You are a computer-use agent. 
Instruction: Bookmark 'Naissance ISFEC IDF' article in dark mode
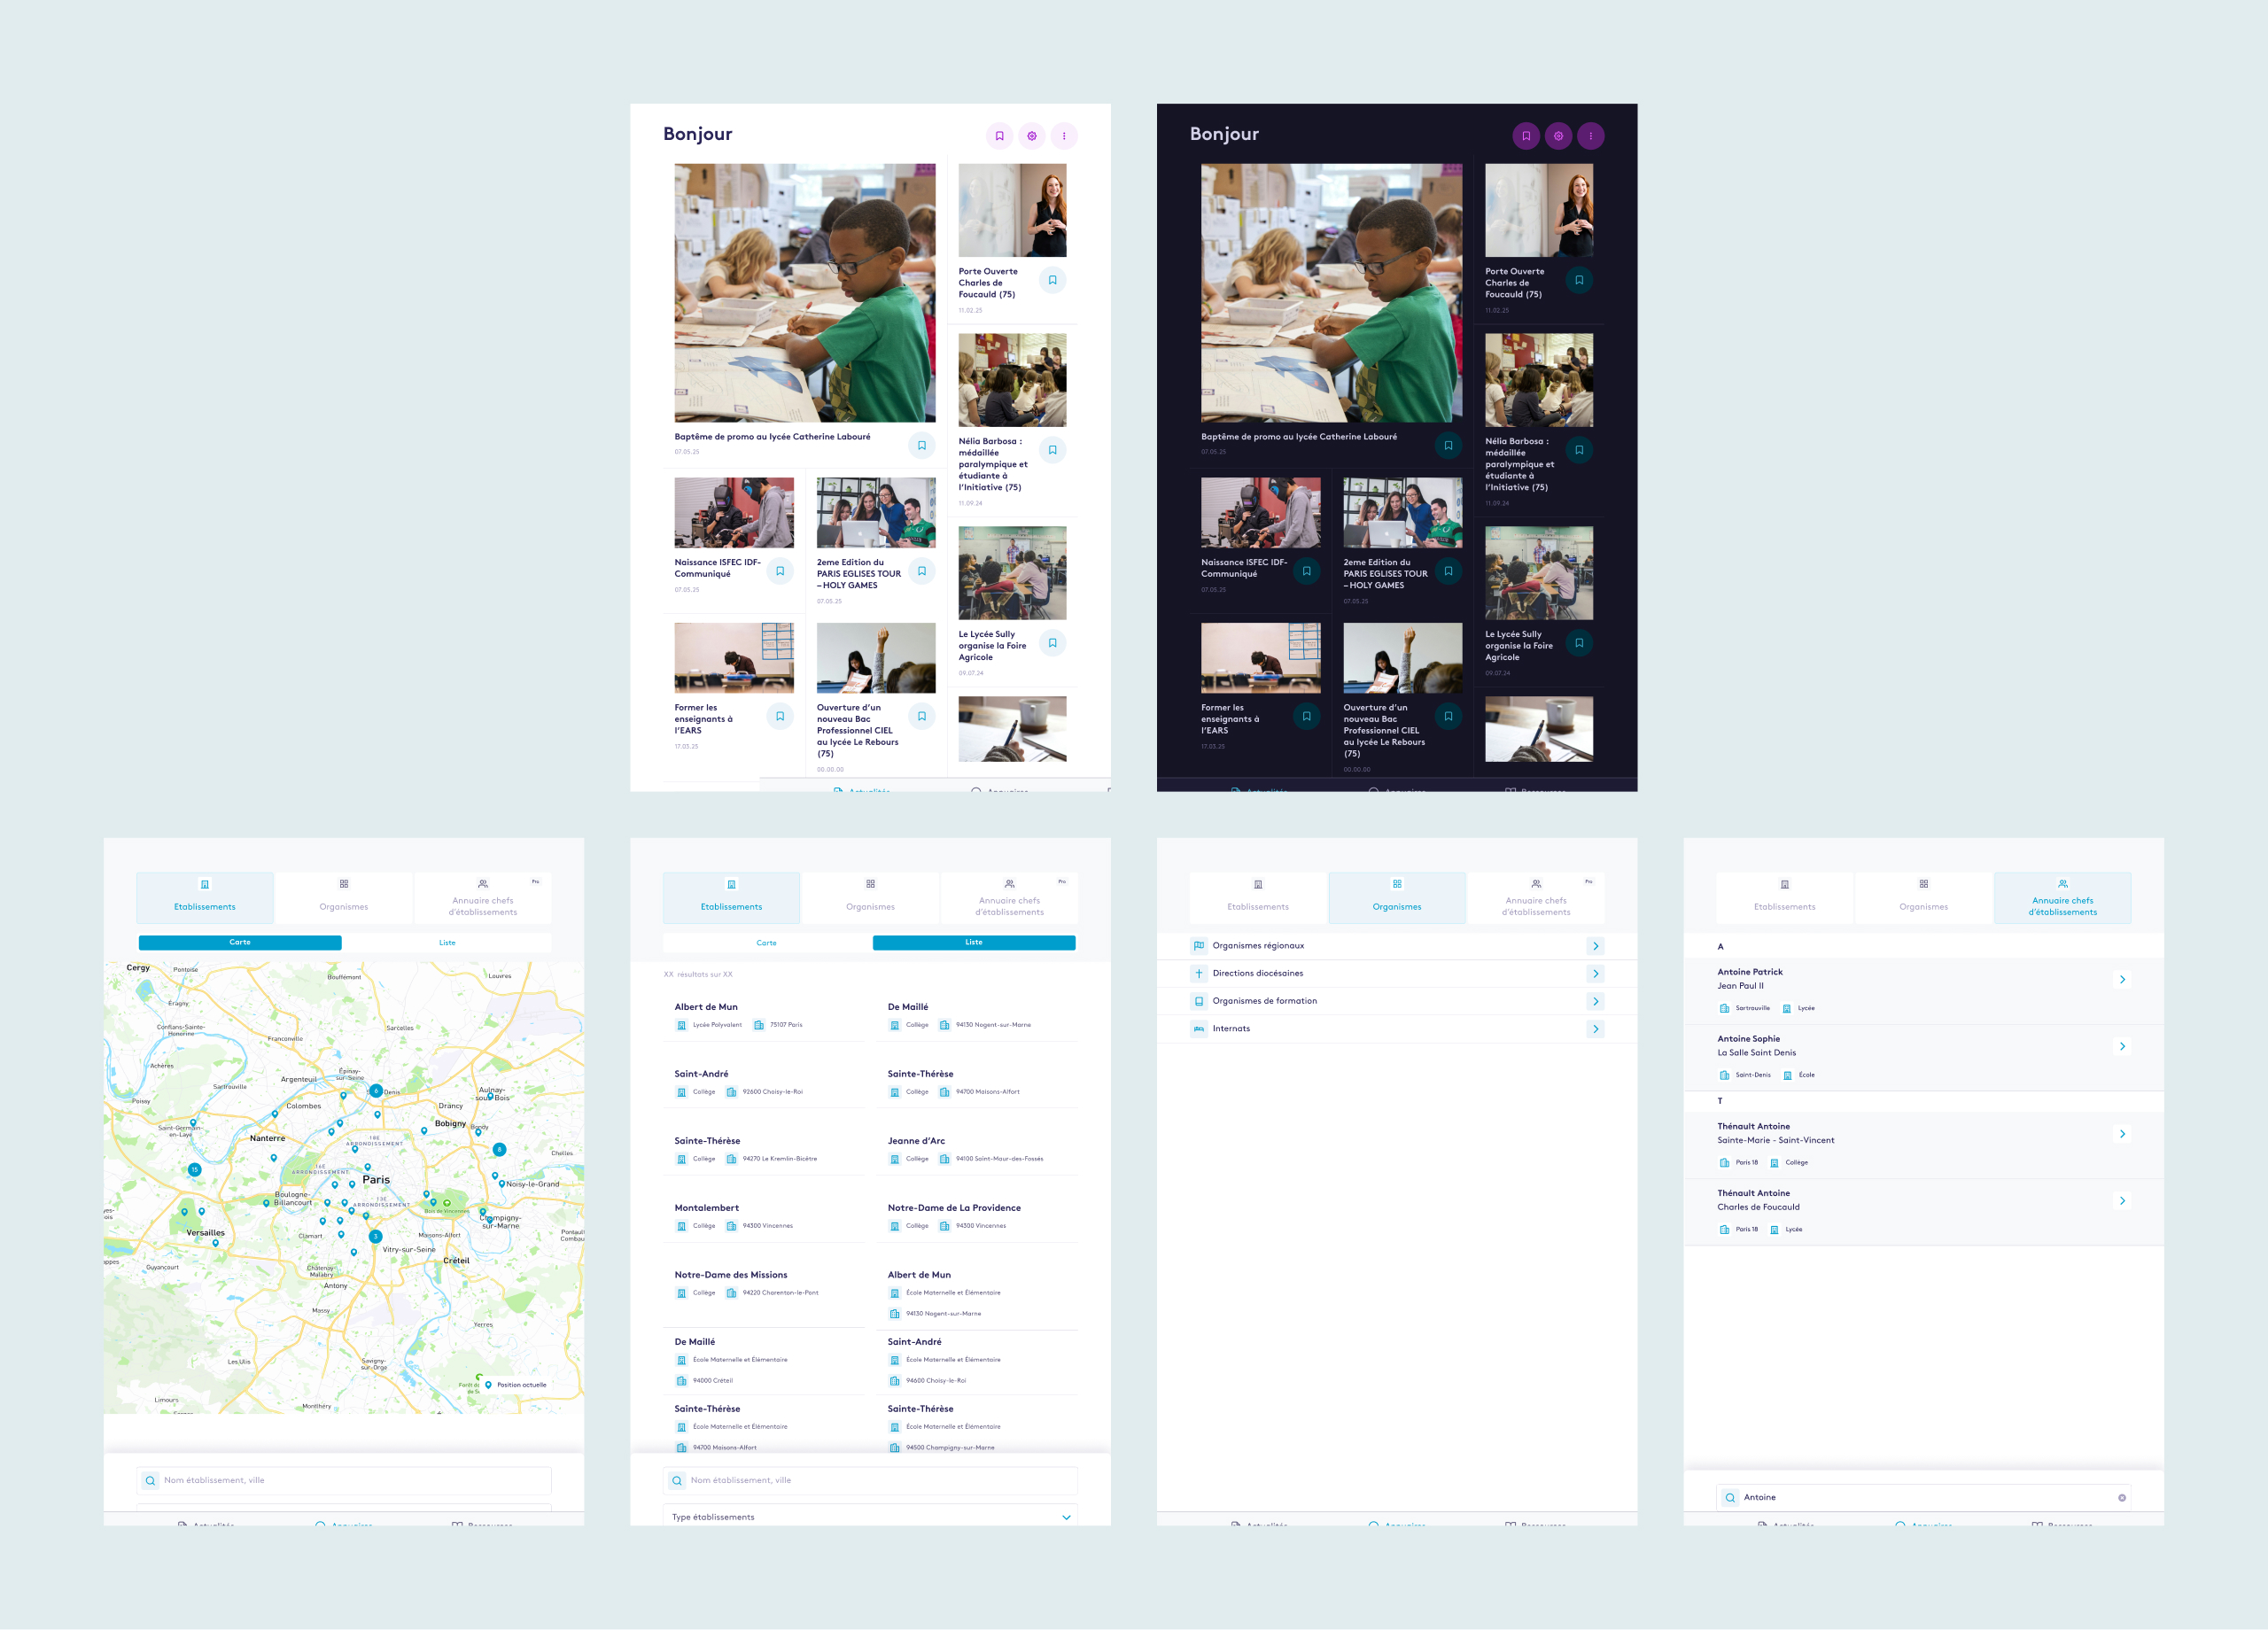coord(1306,571)
